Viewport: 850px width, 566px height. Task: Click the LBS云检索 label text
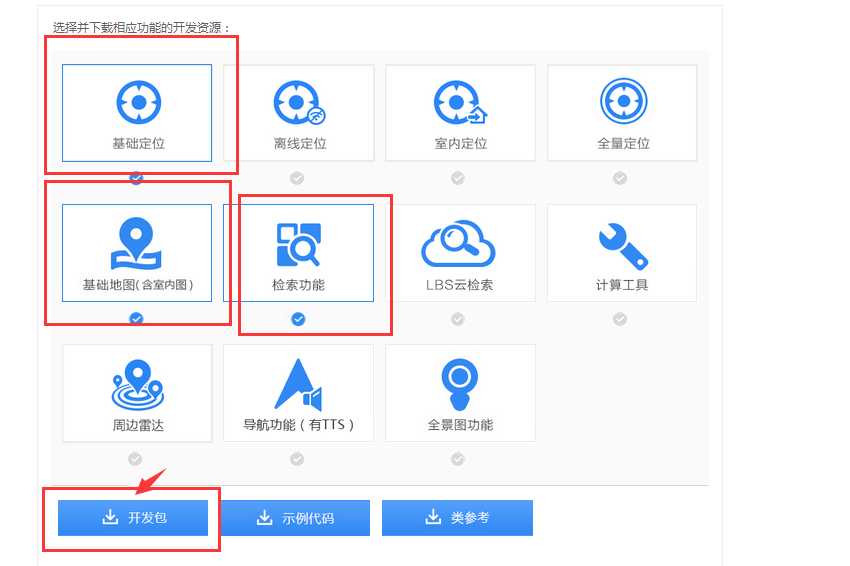click(459, 285)
